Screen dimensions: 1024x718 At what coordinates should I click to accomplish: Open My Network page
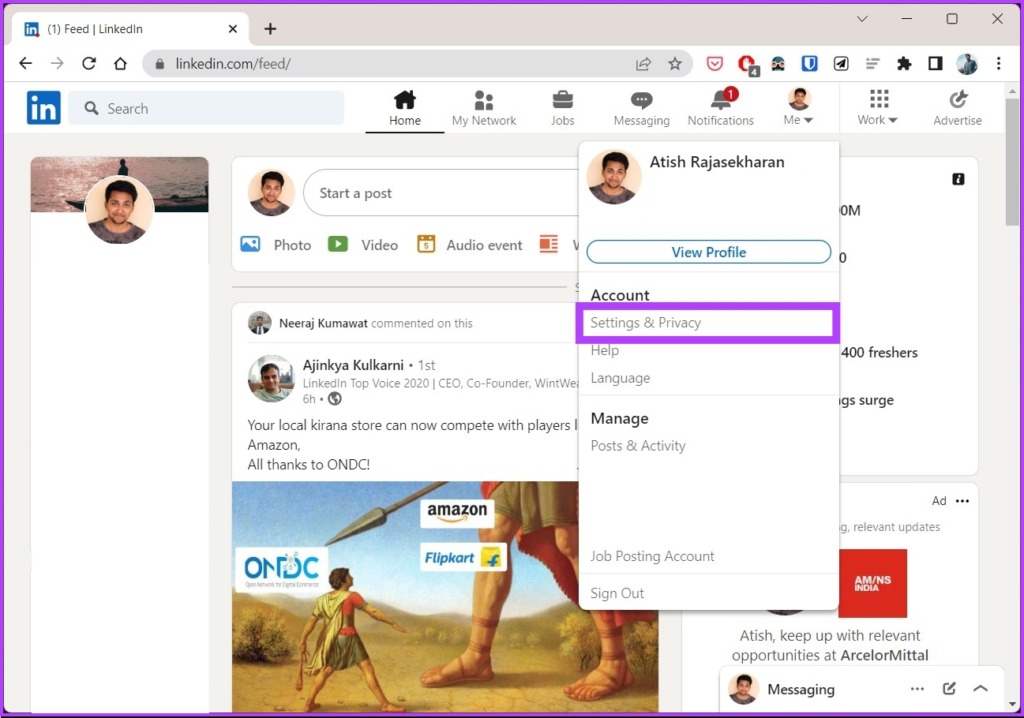(484, 108)
